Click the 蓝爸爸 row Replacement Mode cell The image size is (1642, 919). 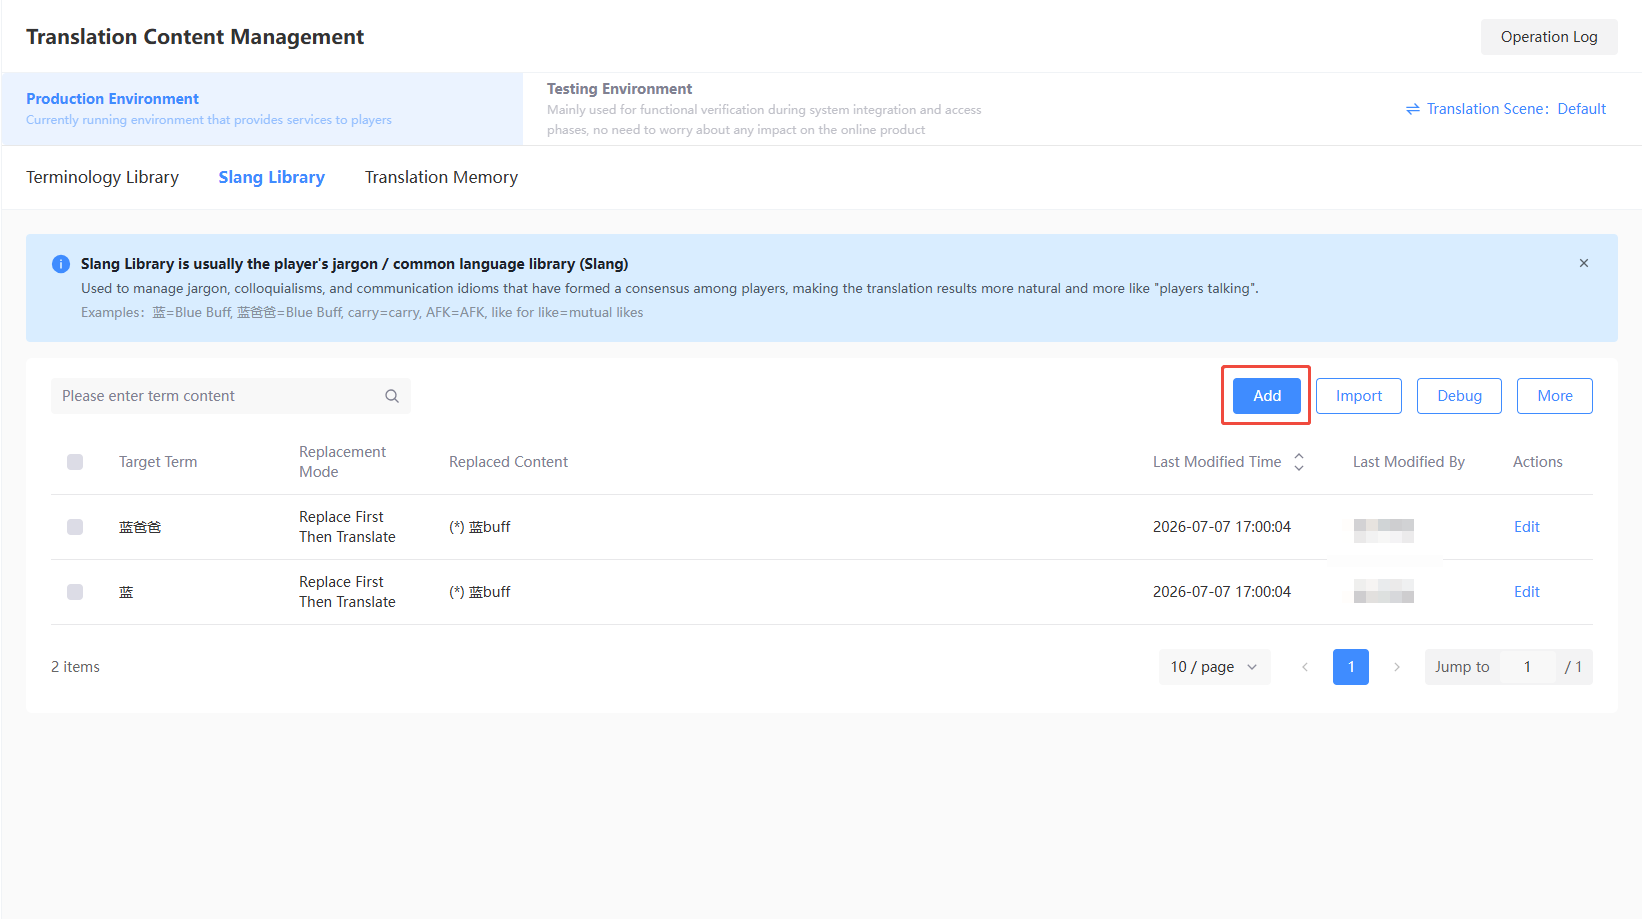[347, 527]
